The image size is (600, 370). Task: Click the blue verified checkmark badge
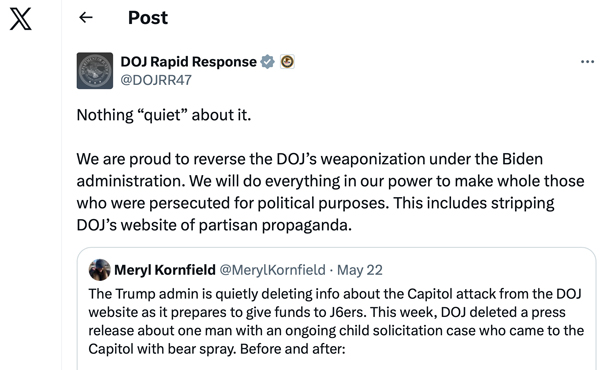(267, 62)
